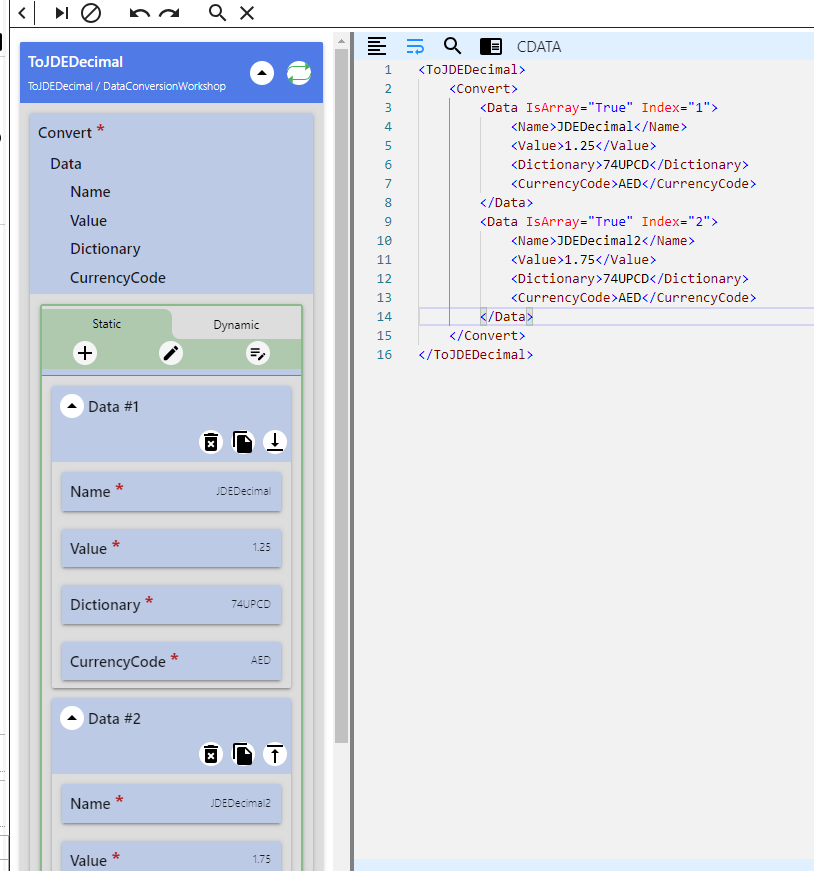814x871 pixels.
Task: Click the back chevron in top toolbar
Action: click(x=22, y=13)
